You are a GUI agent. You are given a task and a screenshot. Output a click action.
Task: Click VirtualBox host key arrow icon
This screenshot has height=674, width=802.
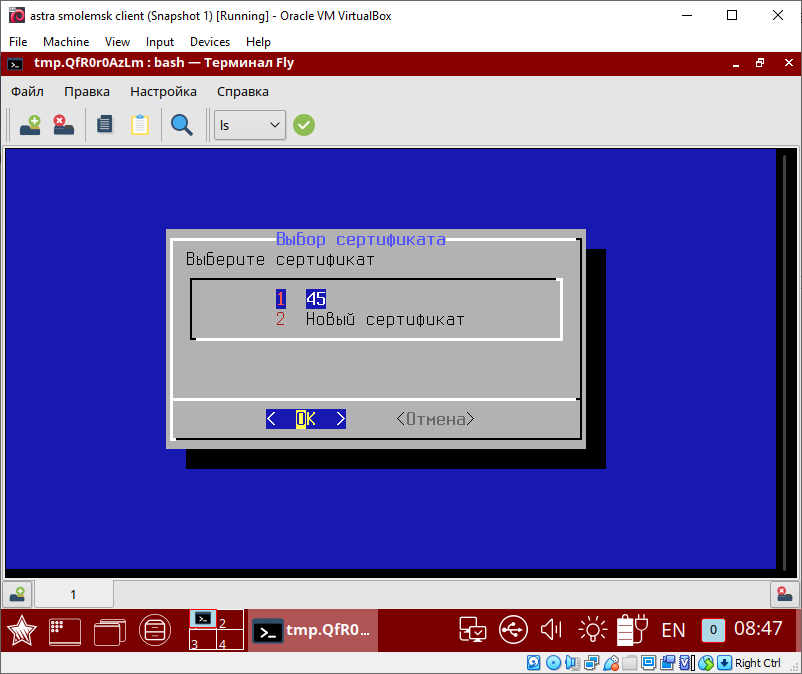(x=725, y=663)
